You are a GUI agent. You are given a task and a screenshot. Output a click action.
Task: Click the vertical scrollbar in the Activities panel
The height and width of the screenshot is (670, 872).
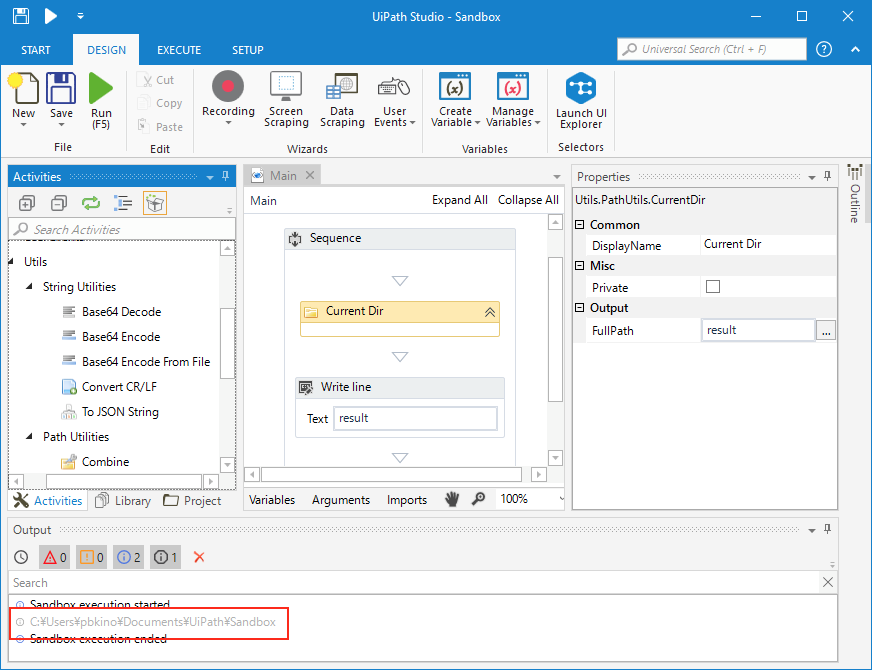[228, 340]
